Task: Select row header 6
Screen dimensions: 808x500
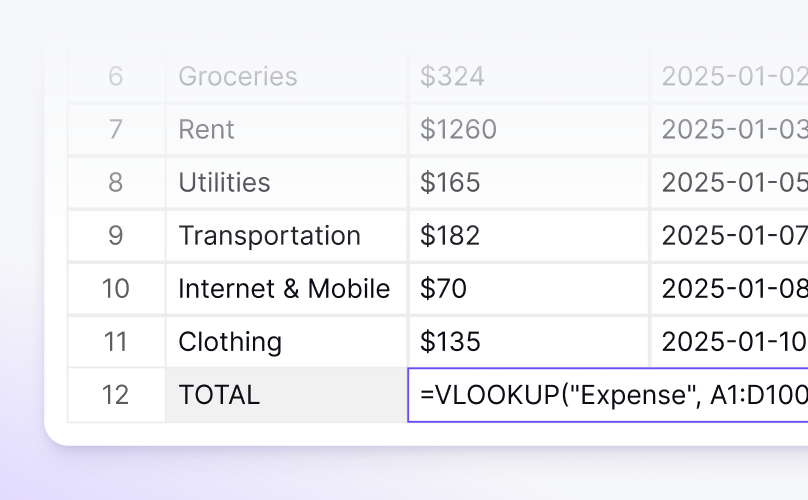Action: coord(116,77)
